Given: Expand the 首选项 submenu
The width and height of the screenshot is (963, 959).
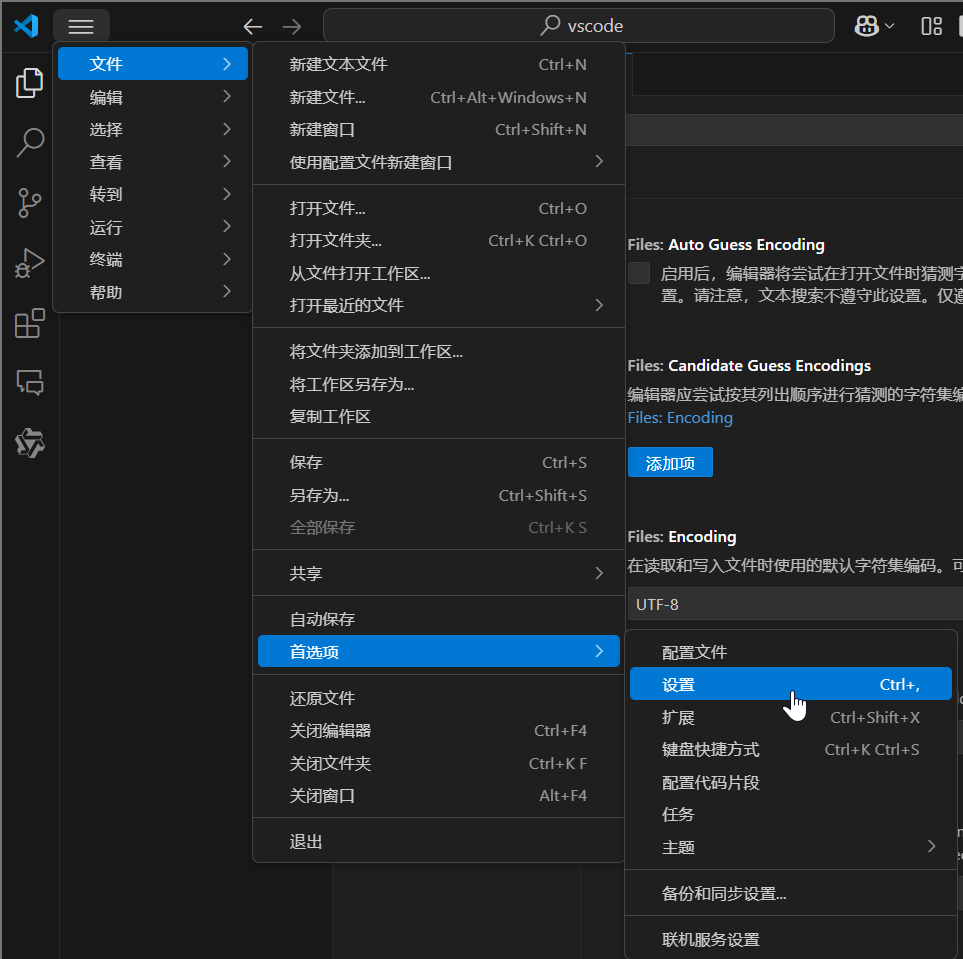Looking at the screenshot, I should [439, 651].
